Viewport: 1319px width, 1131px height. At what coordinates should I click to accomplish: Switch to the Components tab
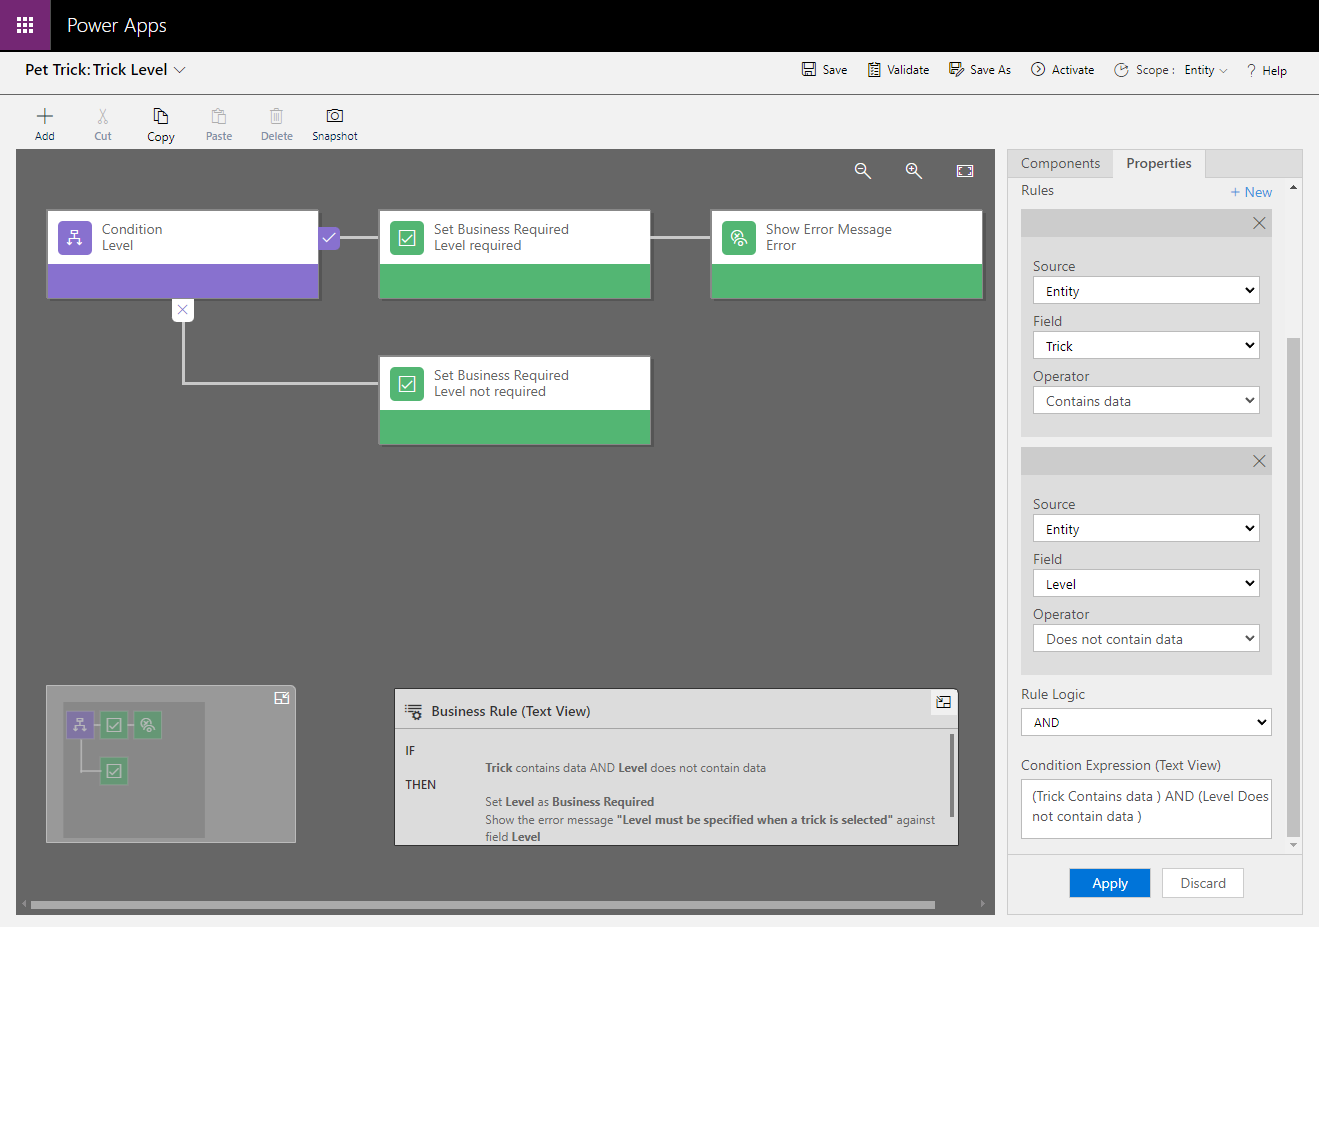pos(1060,163)
